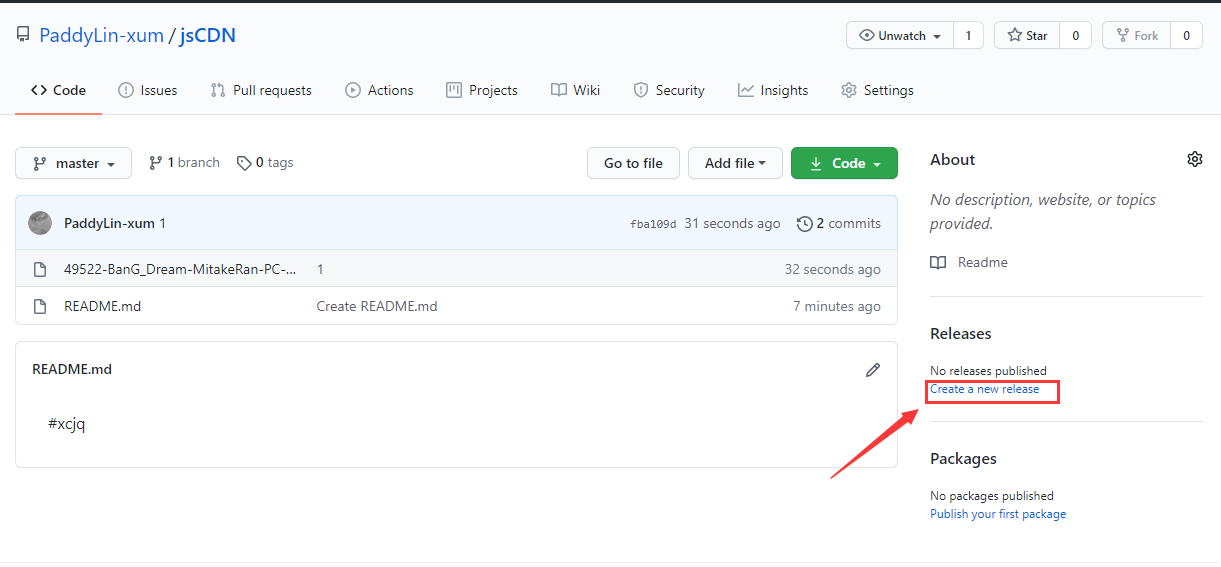Open the Pull requests tab

[261, 90]
